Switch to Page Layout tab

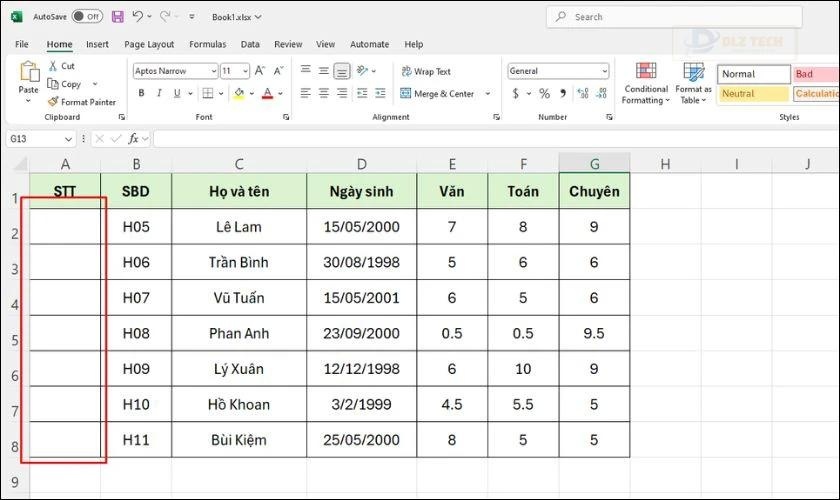[x=149, y=44]
